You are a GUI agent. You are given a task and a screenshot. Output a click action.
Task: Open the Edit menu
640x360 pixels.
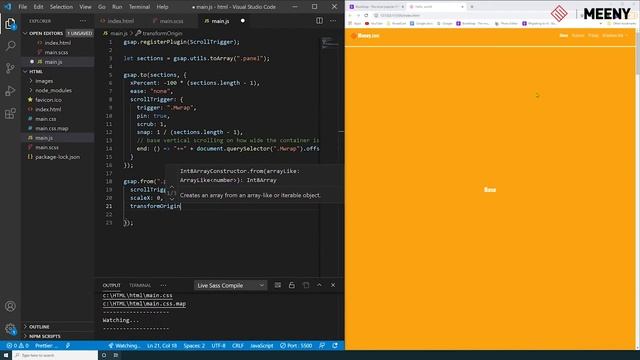(x=38, y=7)
